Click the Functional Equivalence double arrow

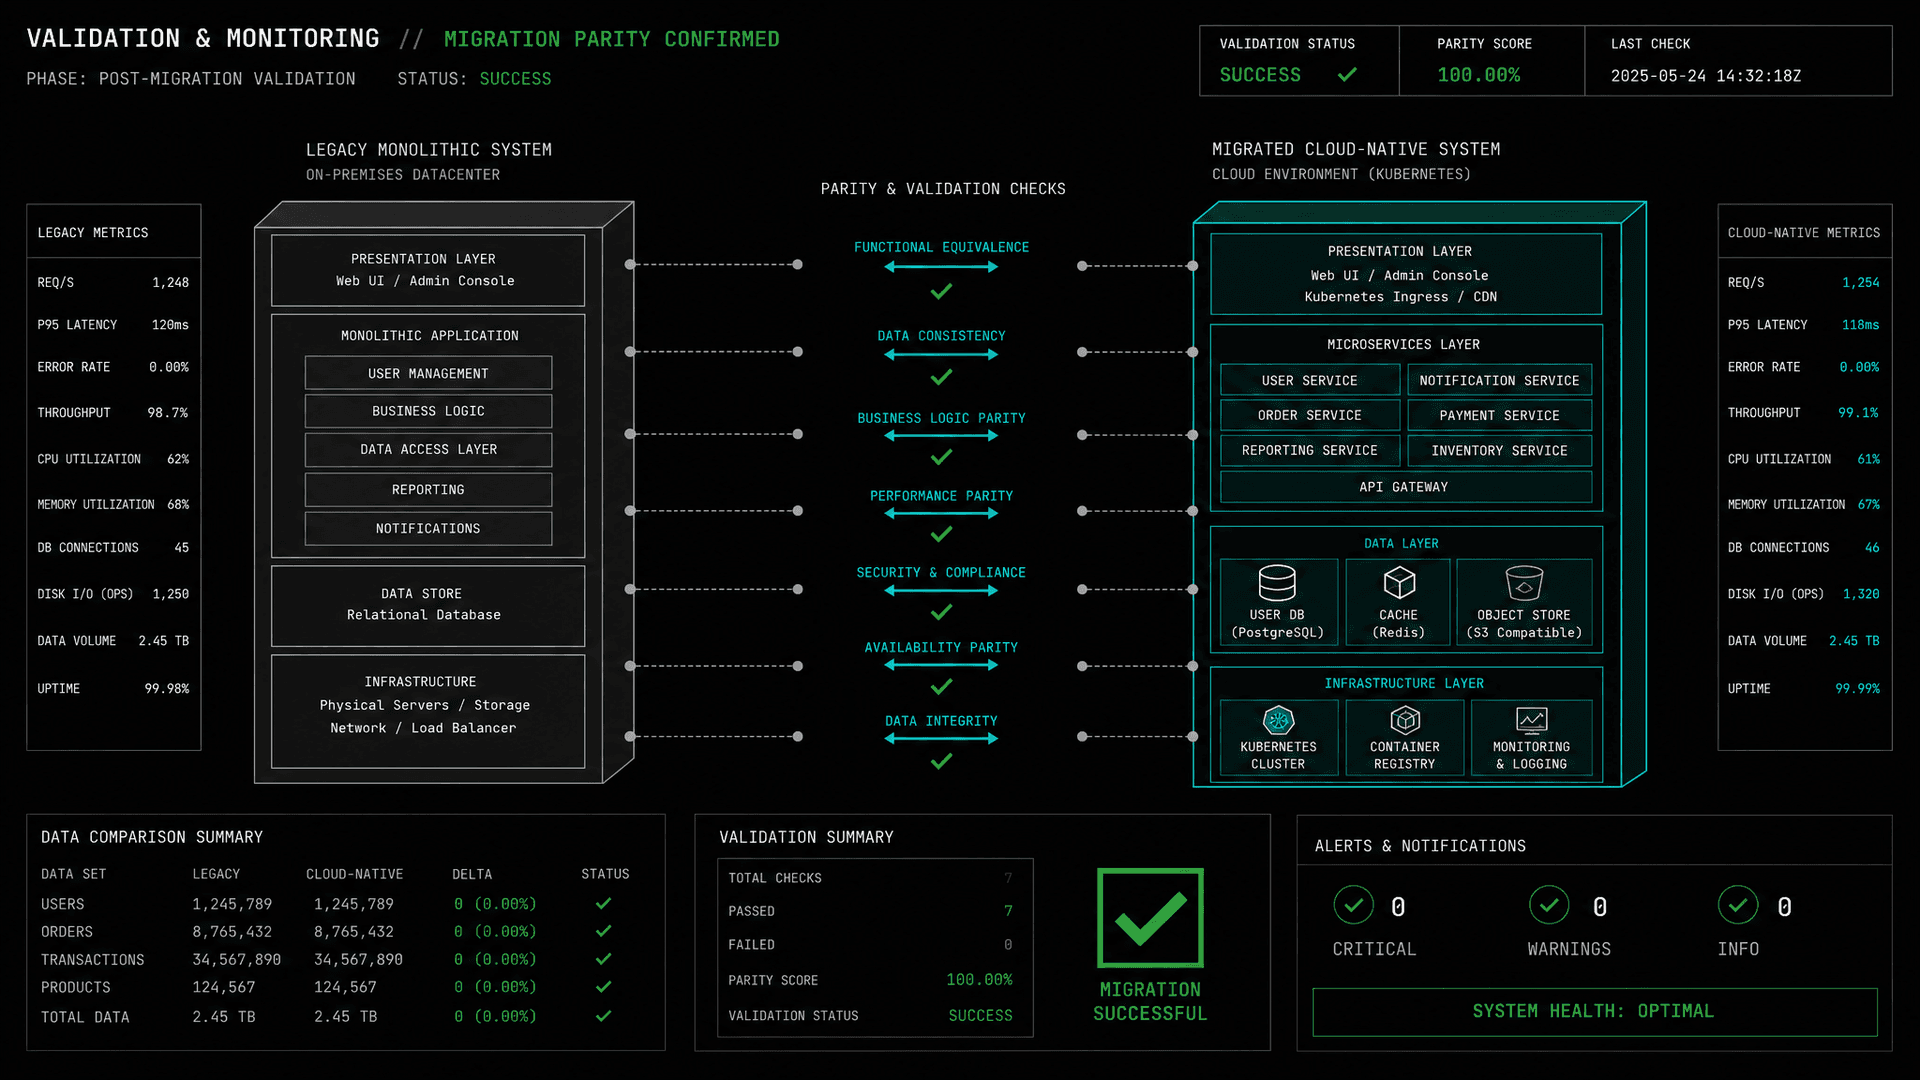[x=941, y=267]
